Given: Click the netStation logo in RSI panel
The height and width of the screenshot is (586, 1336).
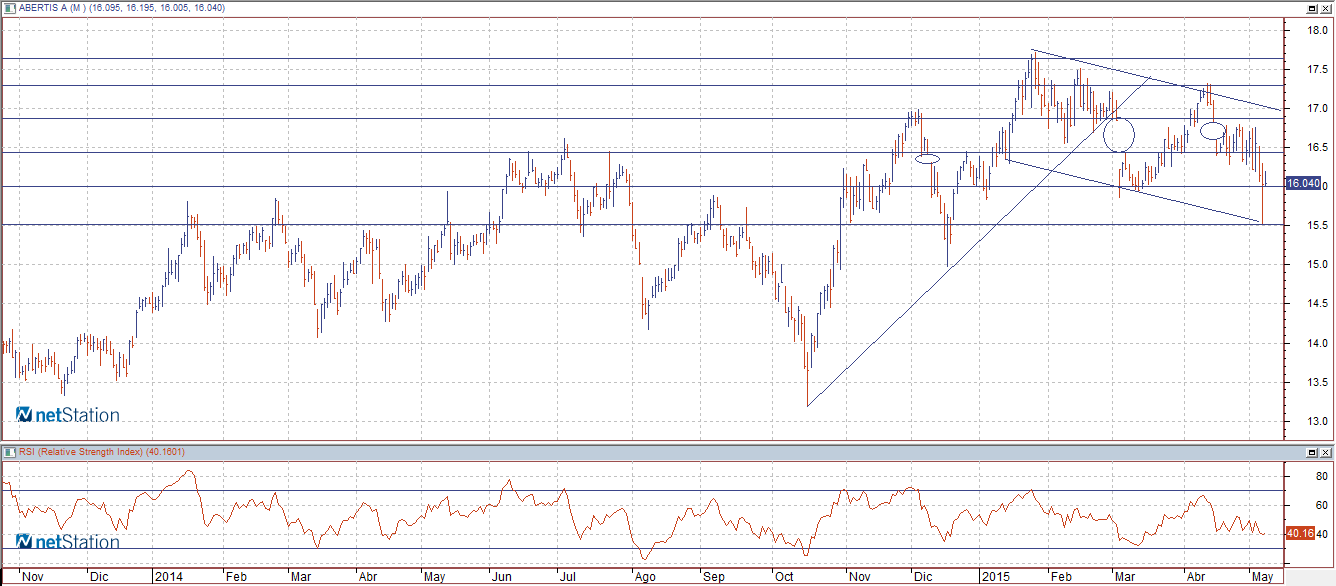Looking at the screenshot, I should (68, 542).
